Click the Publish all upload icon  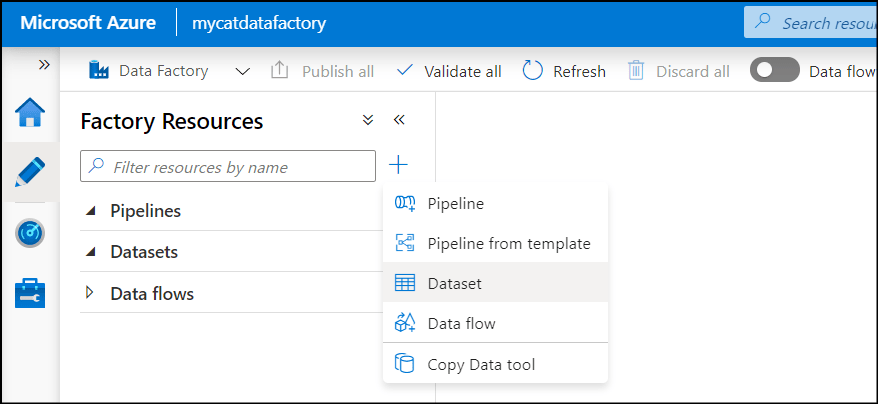[x=279, y=71]
